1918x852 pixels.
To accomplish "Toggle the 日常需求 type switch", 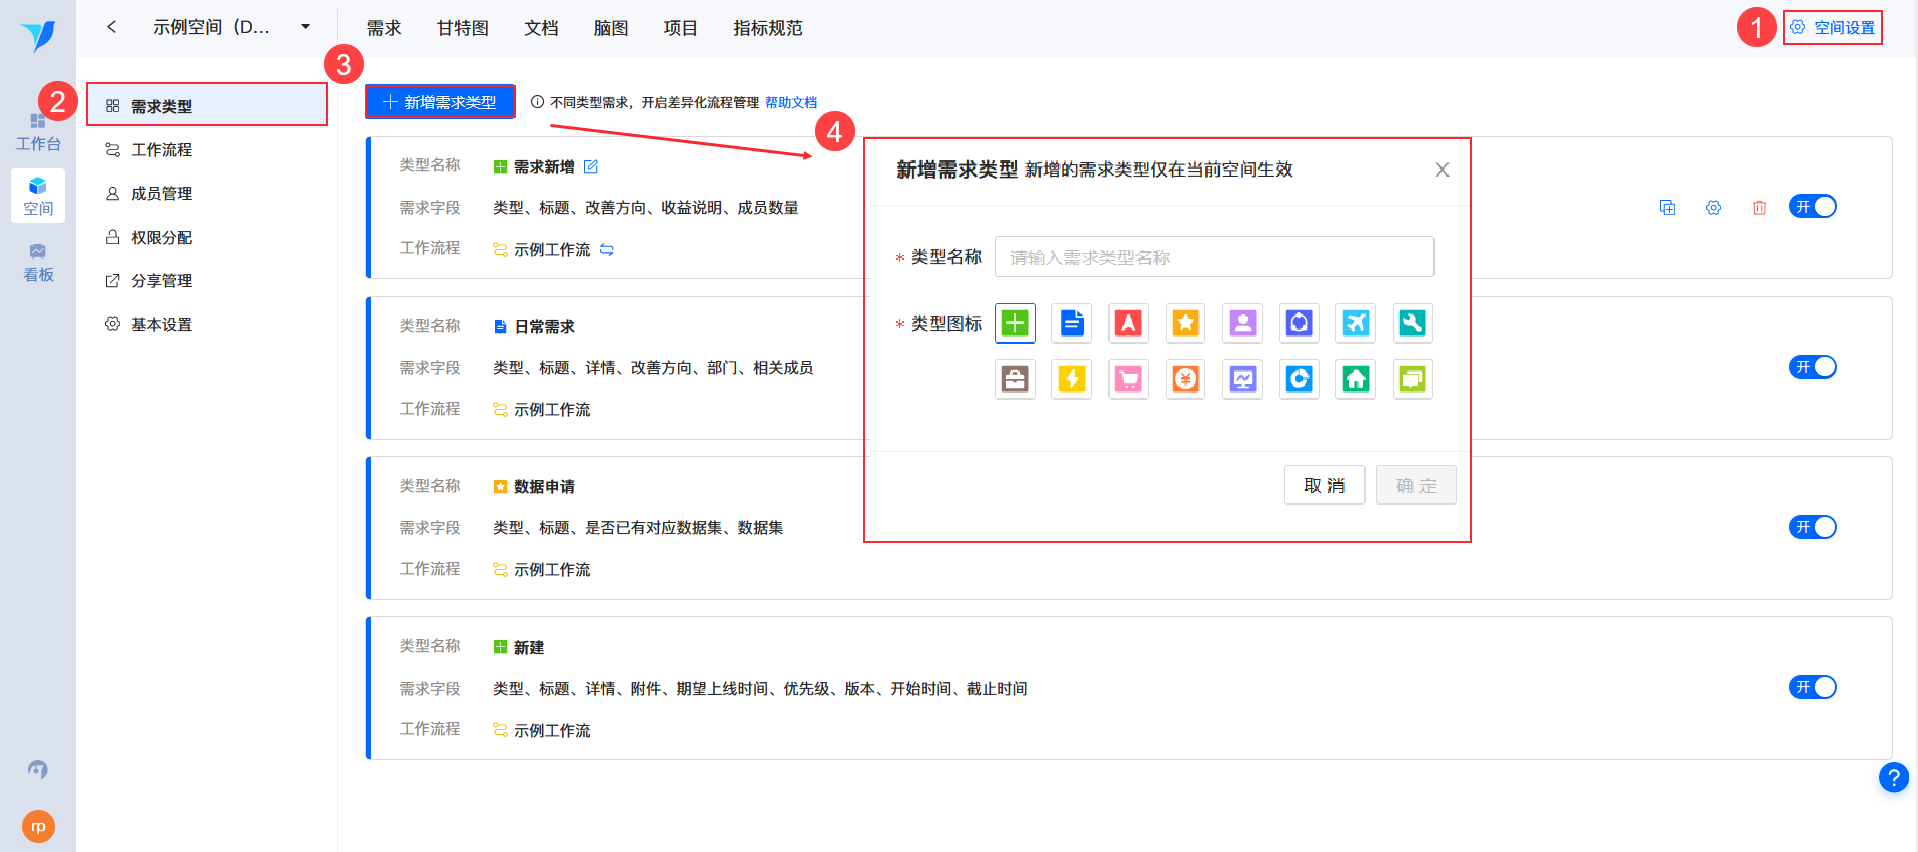I will [1812, 367].
